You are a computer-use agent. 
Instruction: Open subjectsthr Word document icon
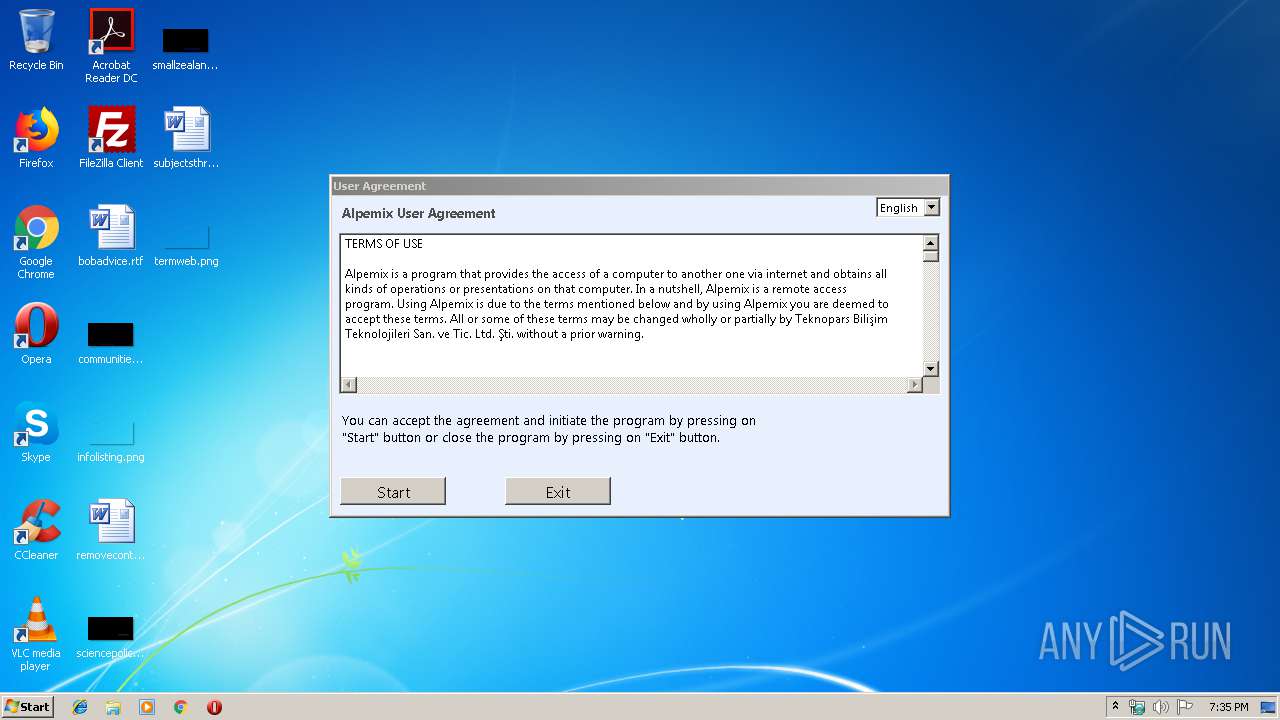click(186, 138)
